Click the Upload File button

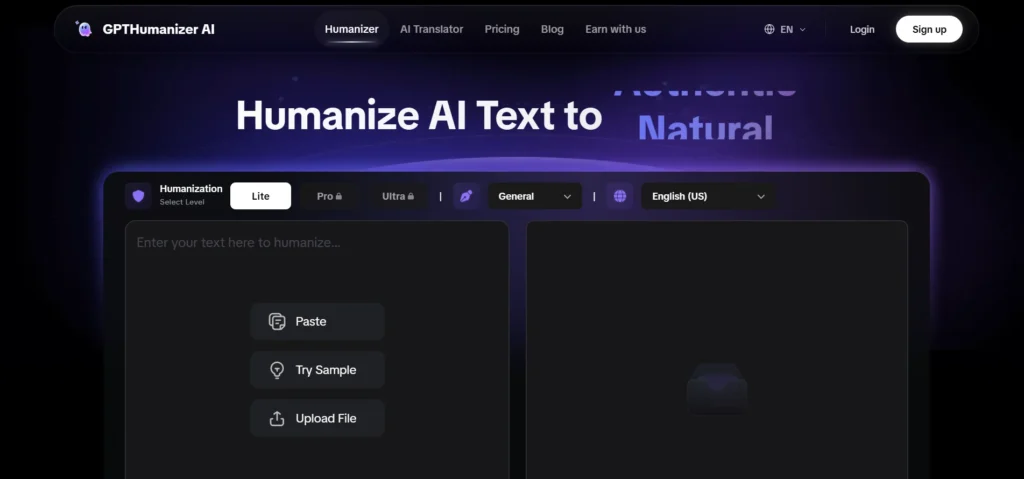[x=317, y=418]
